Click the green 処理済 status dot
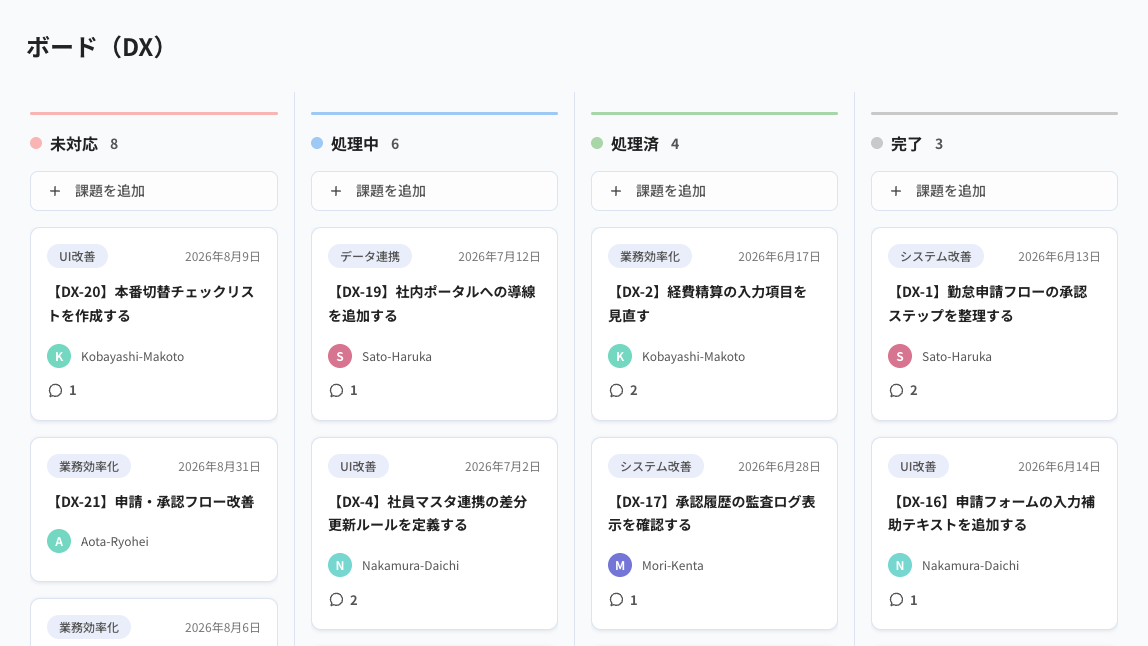 point(597,143)
